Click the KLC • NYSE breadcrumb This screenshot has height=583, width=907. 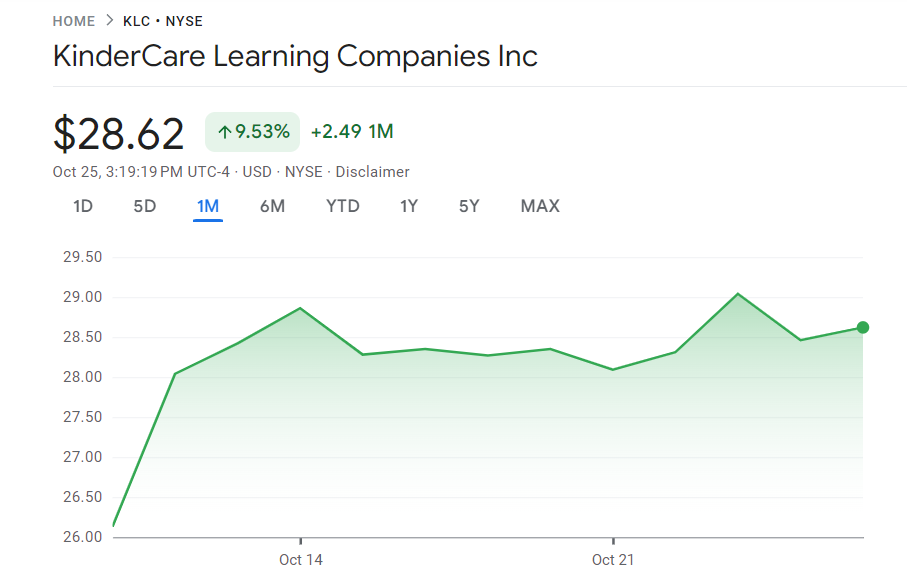tap(162, 21)
